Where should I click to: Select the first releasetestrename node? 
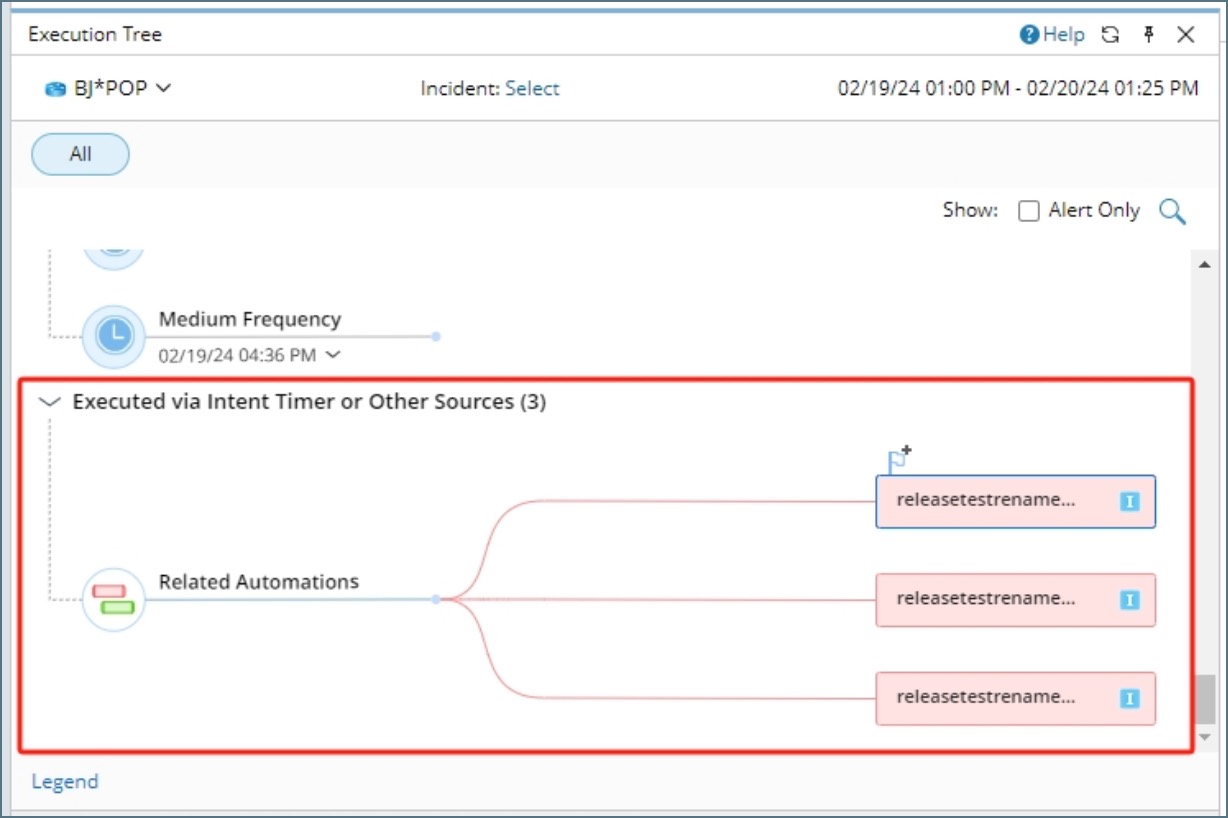pos(1000,501)
